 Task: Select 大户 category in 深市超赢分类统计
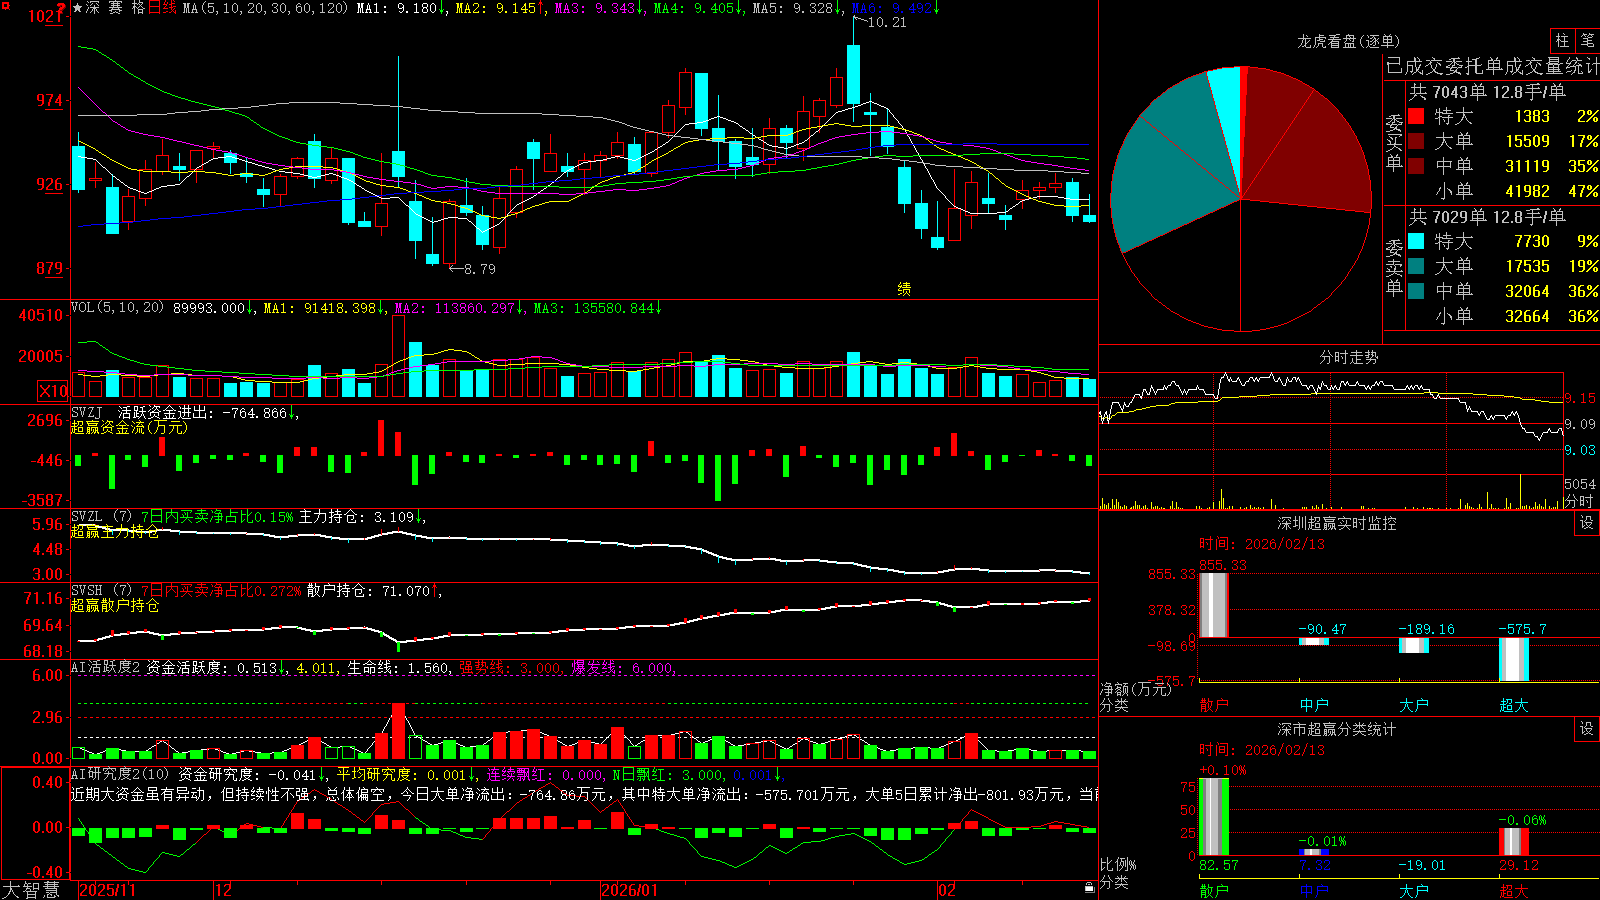(1414, 891)
